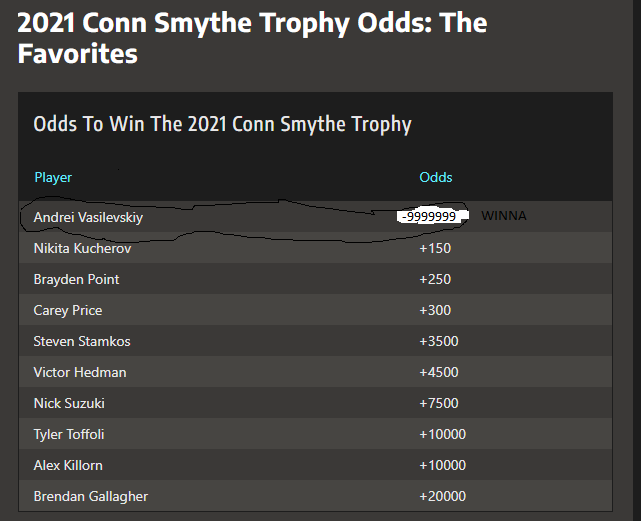The width and height of the screenshot is (641, 521).
Task: Click the Player column header
Action: [x=53, y=177]
